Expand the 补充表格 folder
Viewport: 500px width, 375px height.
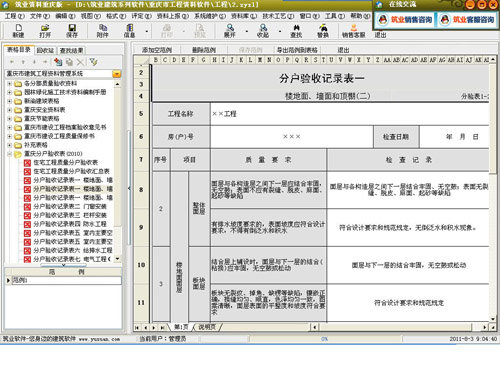coord(10,145)
